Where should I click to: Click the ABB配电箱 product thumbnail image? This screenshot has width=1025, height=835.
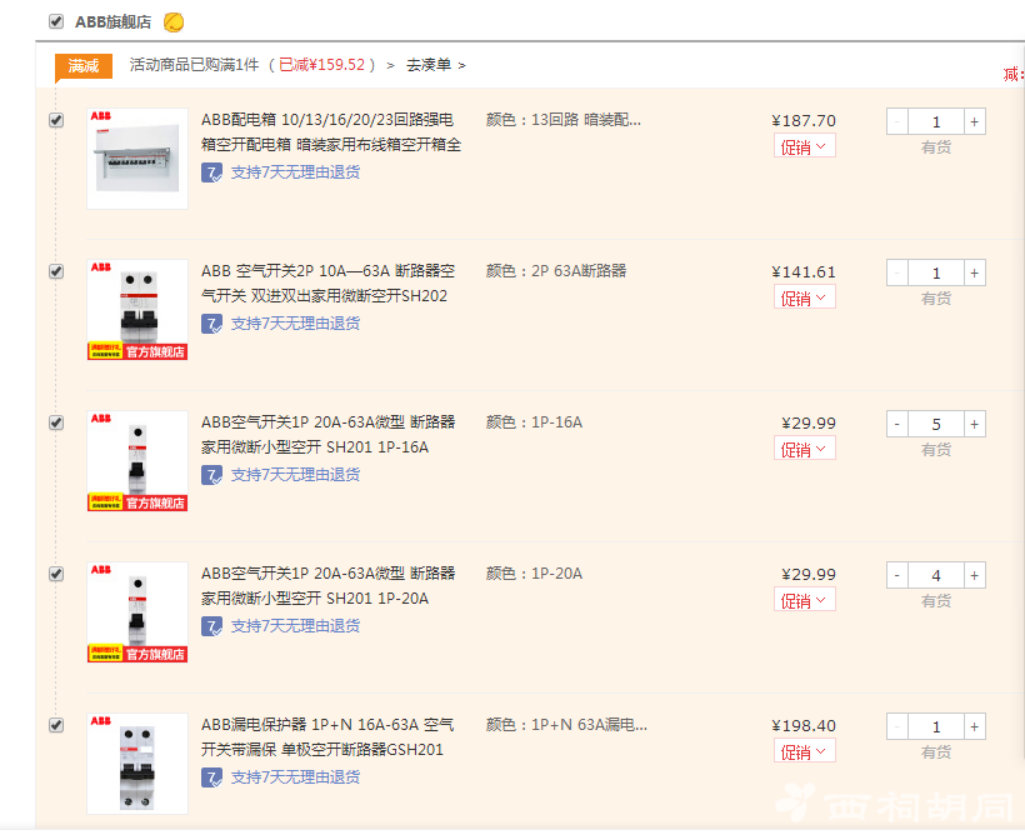[x=137, y=159]
